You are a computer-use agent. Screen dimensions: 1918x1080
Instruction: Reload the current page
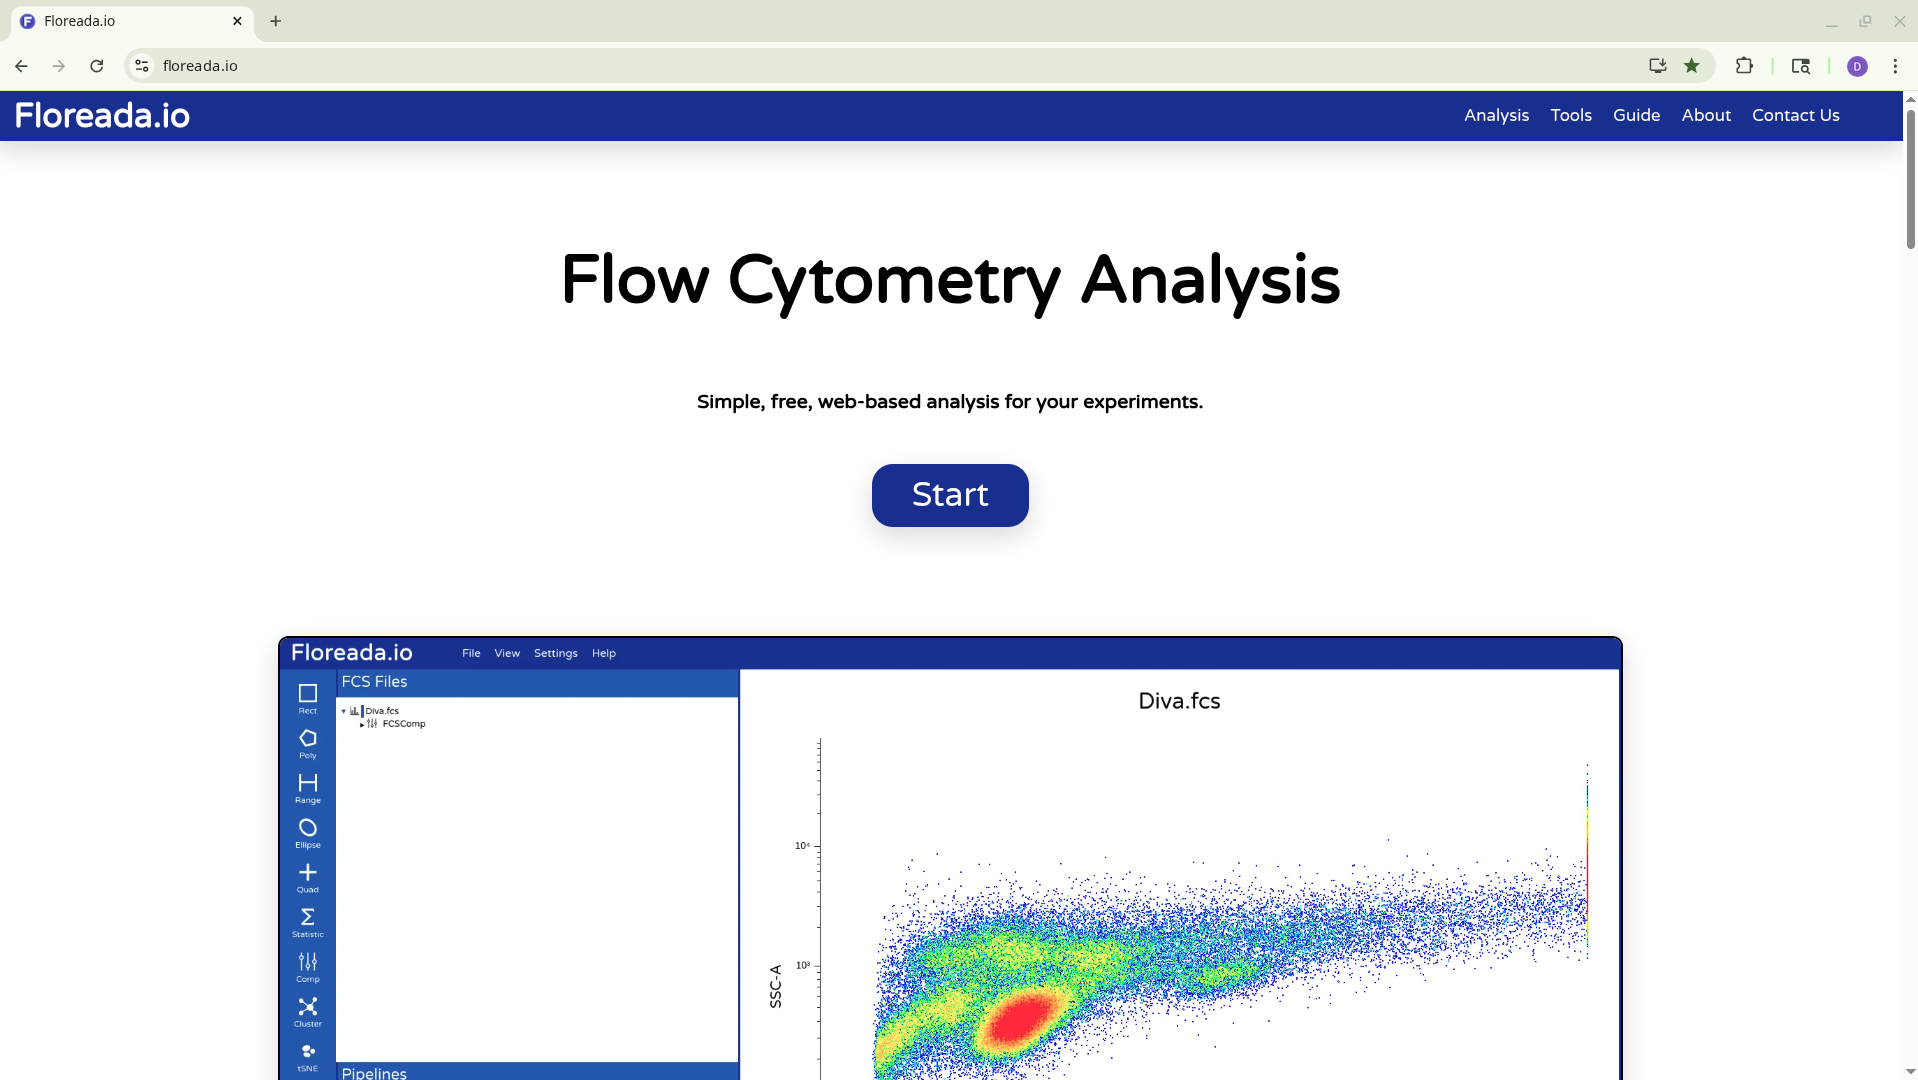(x=97, y=66)
